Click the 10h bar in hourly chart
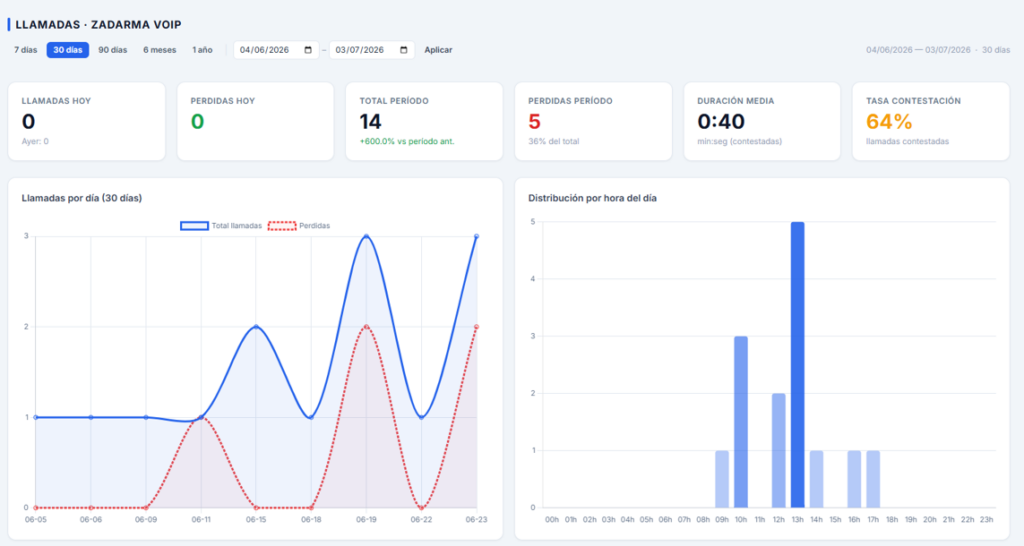This screenshot has height=546, width=1024. [741, 422]
